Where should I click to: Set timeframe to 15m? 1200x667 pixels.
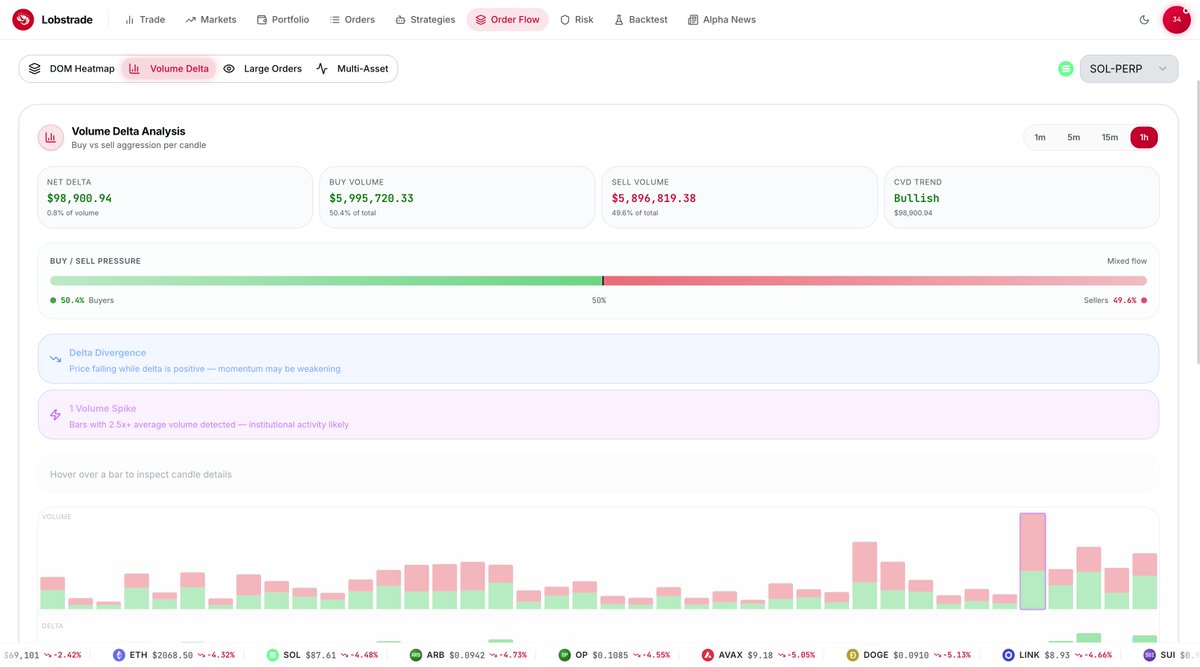click(1109, 137)
